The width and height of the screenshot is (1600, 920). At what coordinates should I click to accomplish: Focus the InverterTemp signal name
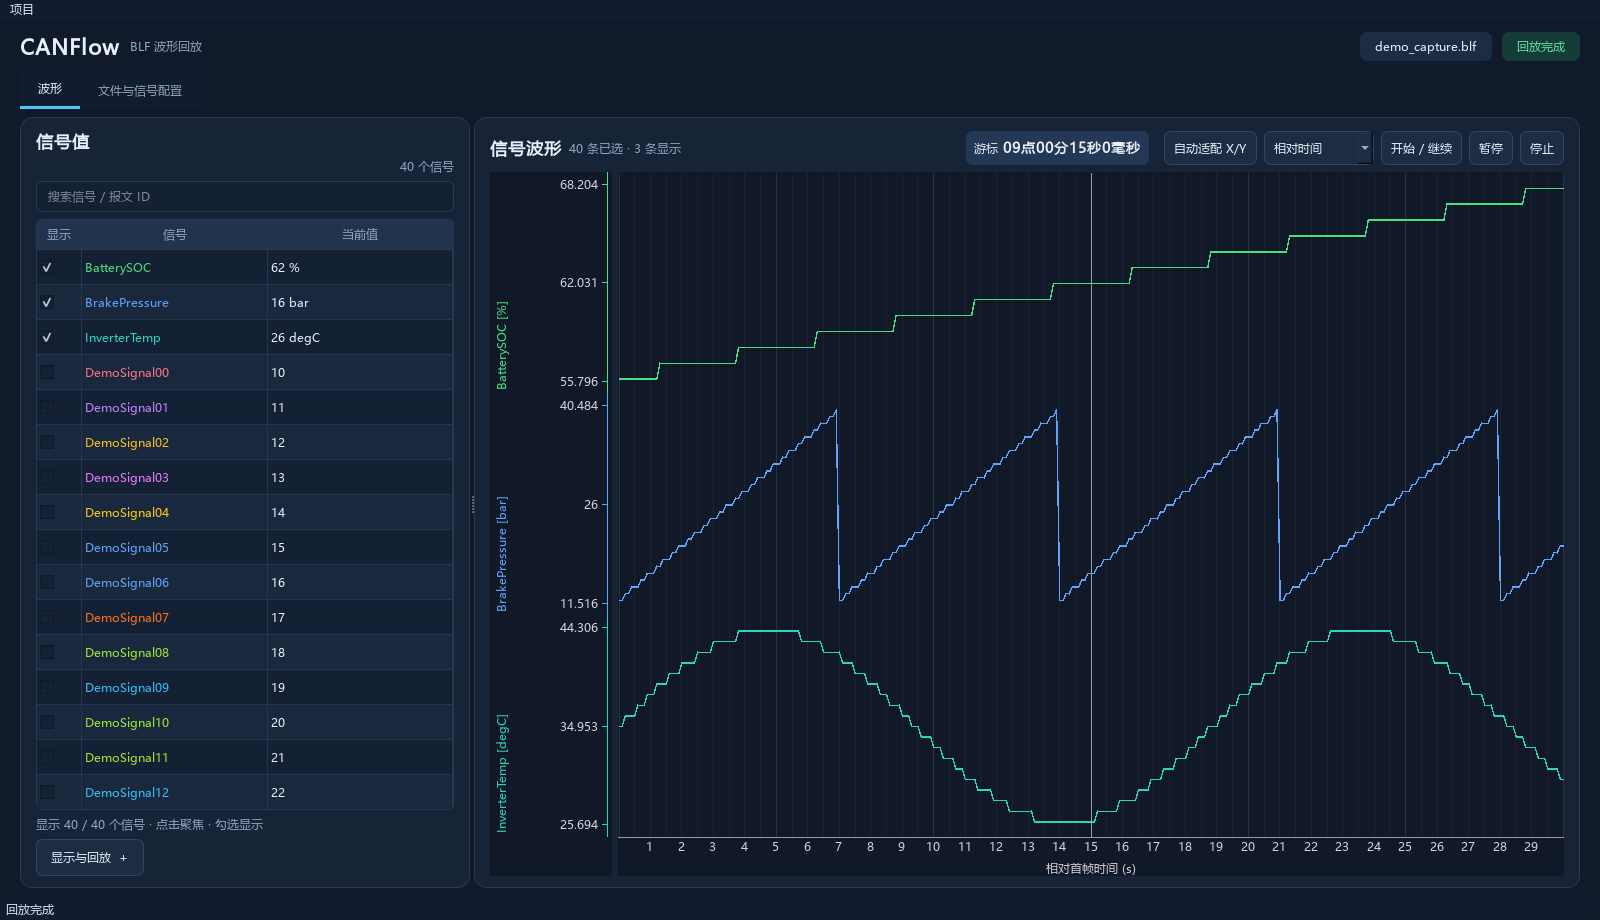pos(122,337)
